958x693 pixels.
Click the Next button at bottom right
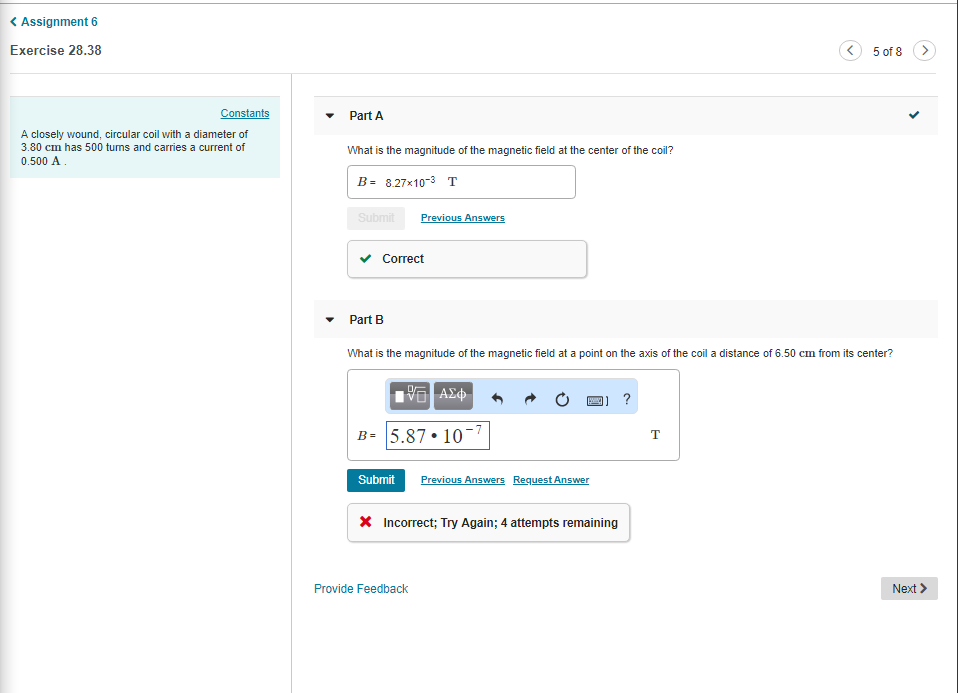[x=908, y=588]
